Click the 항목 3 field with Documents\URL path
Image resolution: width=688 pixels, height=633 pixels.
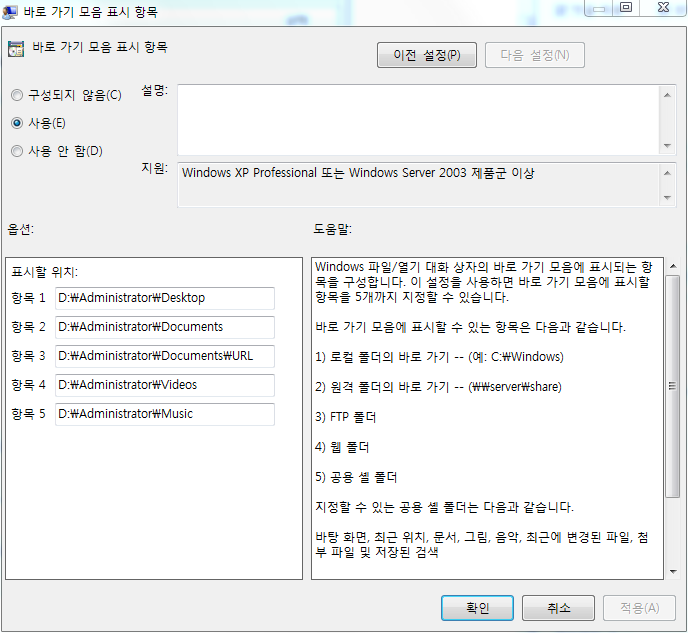165,356
